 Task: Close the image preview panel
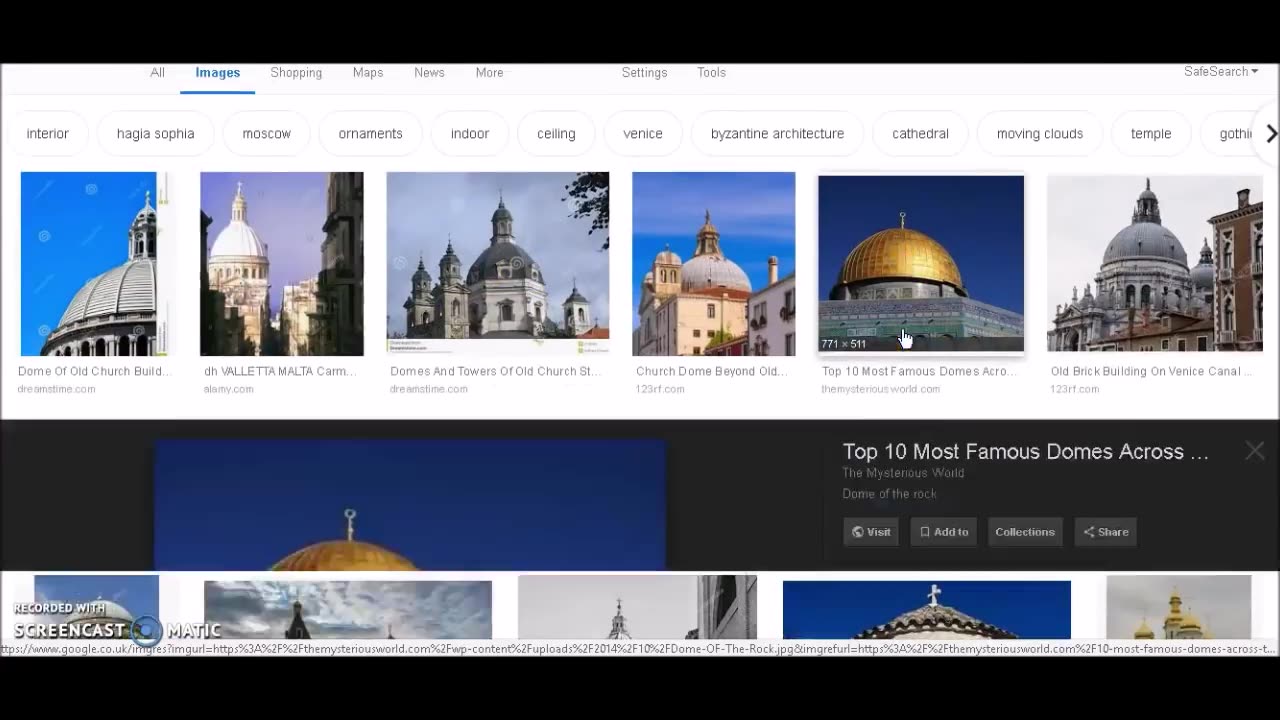(1255, 451)
